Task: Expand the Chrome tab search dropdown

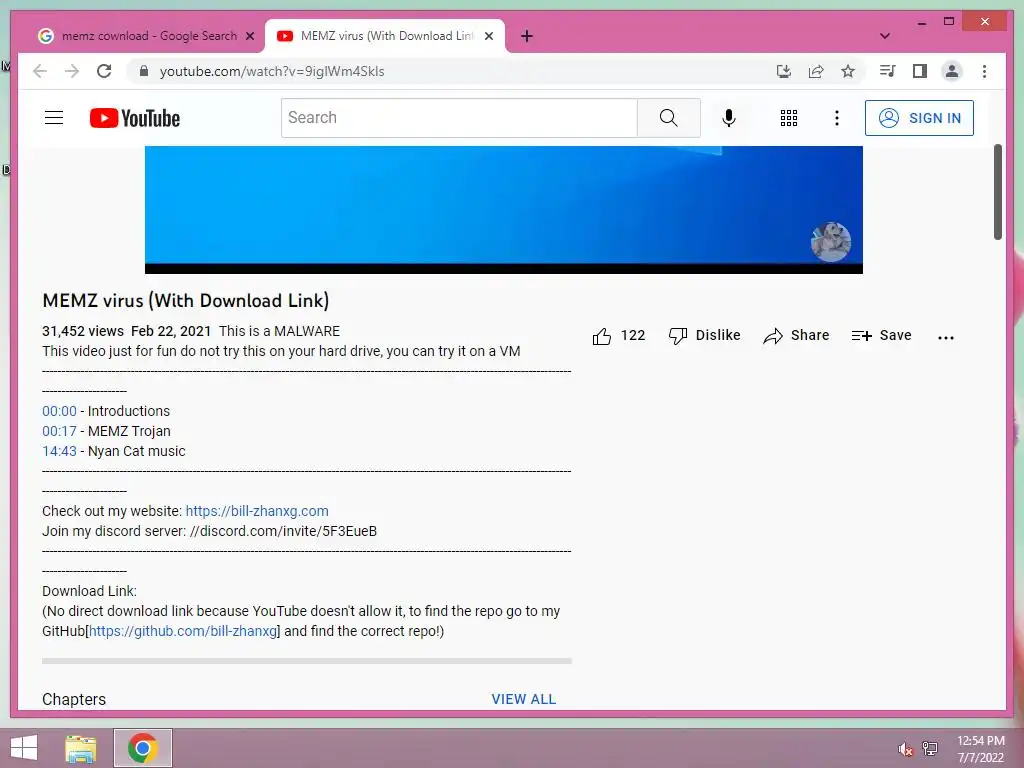Action: point(884,36)
